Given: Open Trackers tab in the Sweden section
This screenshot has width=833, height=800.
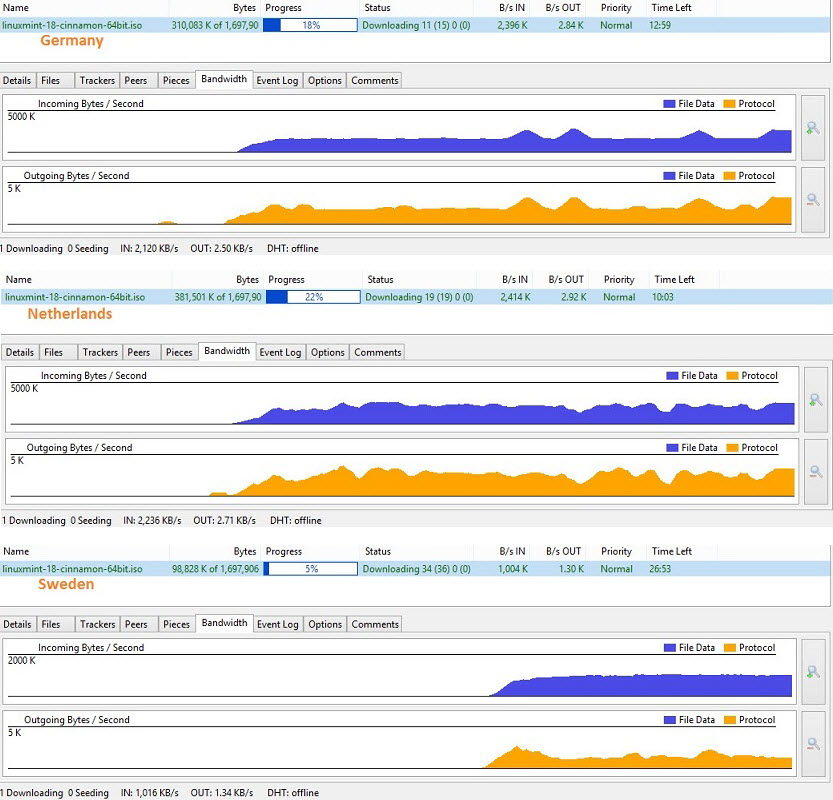Looking at the screenshot, I should click(x=98, y=624).
